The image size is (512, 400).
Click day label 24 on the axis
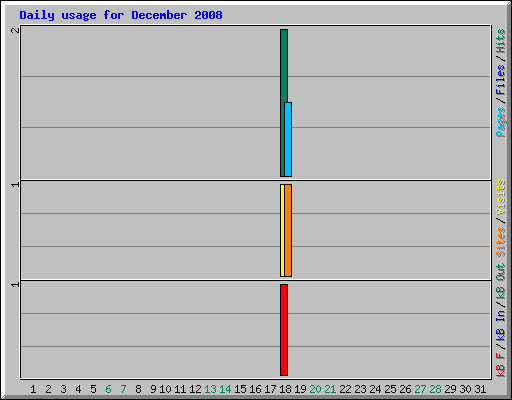(375, 389)
